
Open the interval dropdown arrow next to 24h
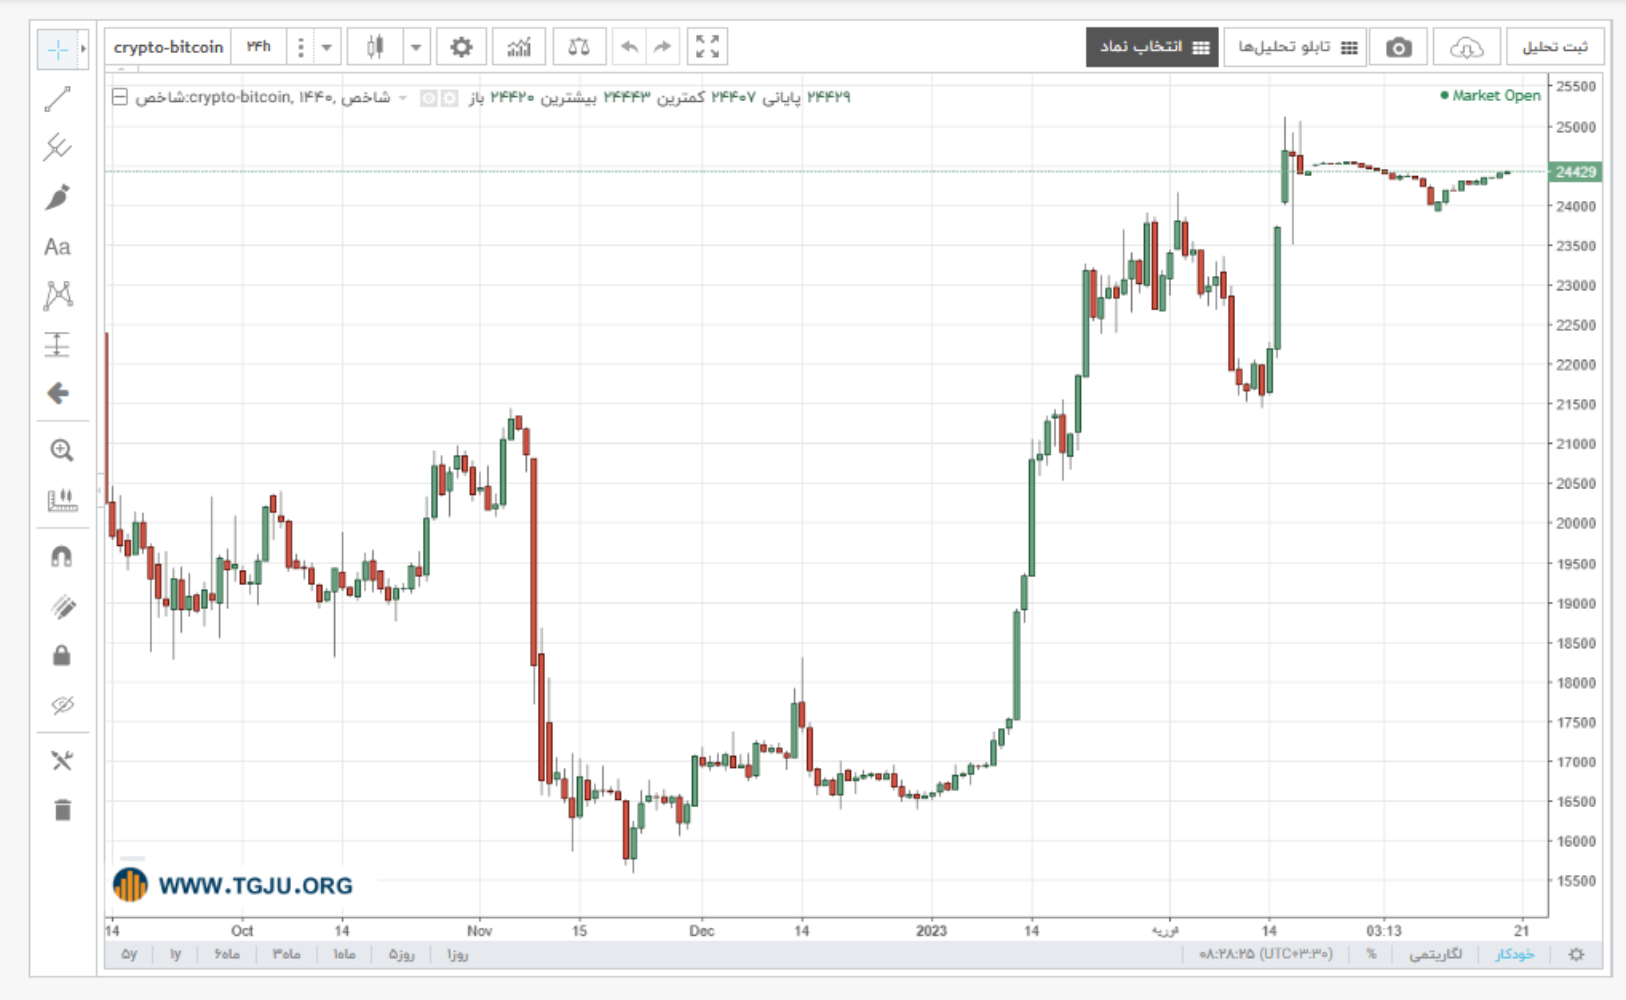(x=326, y=47)
